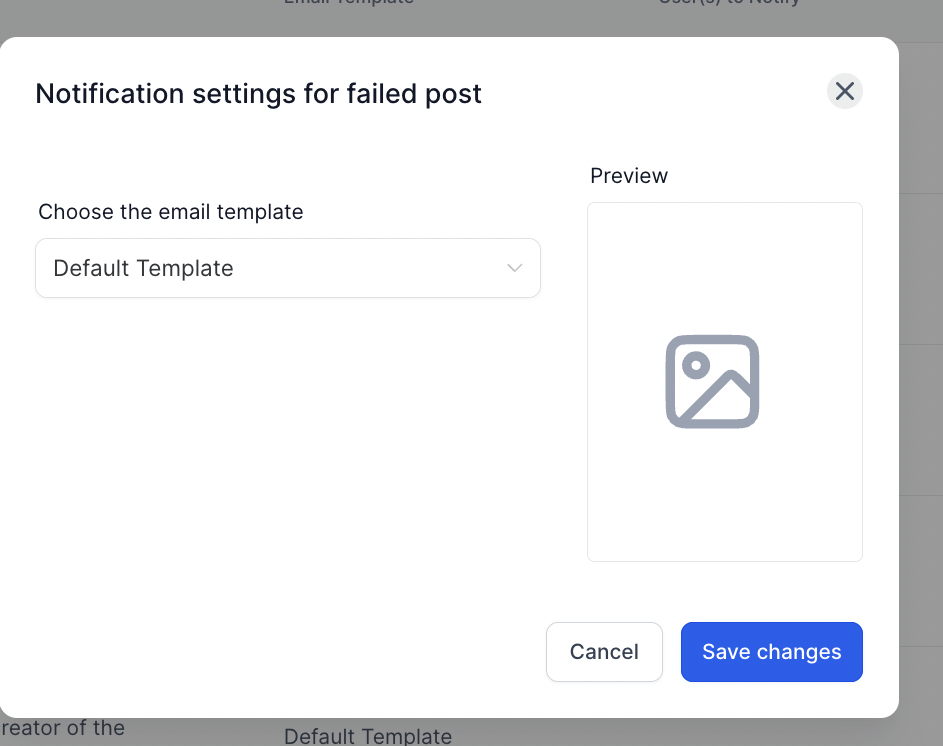
Task: Click 'Default Template' text in background row
Action: tap(367, 736)
